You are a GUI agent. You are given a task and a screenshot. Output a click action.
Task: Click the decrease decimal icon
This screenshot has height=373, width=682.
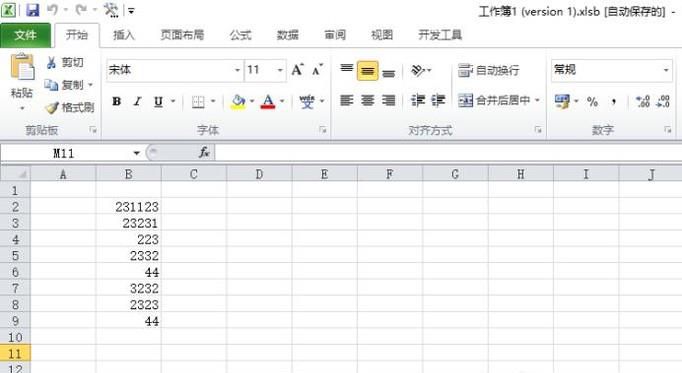pos(663,102)
